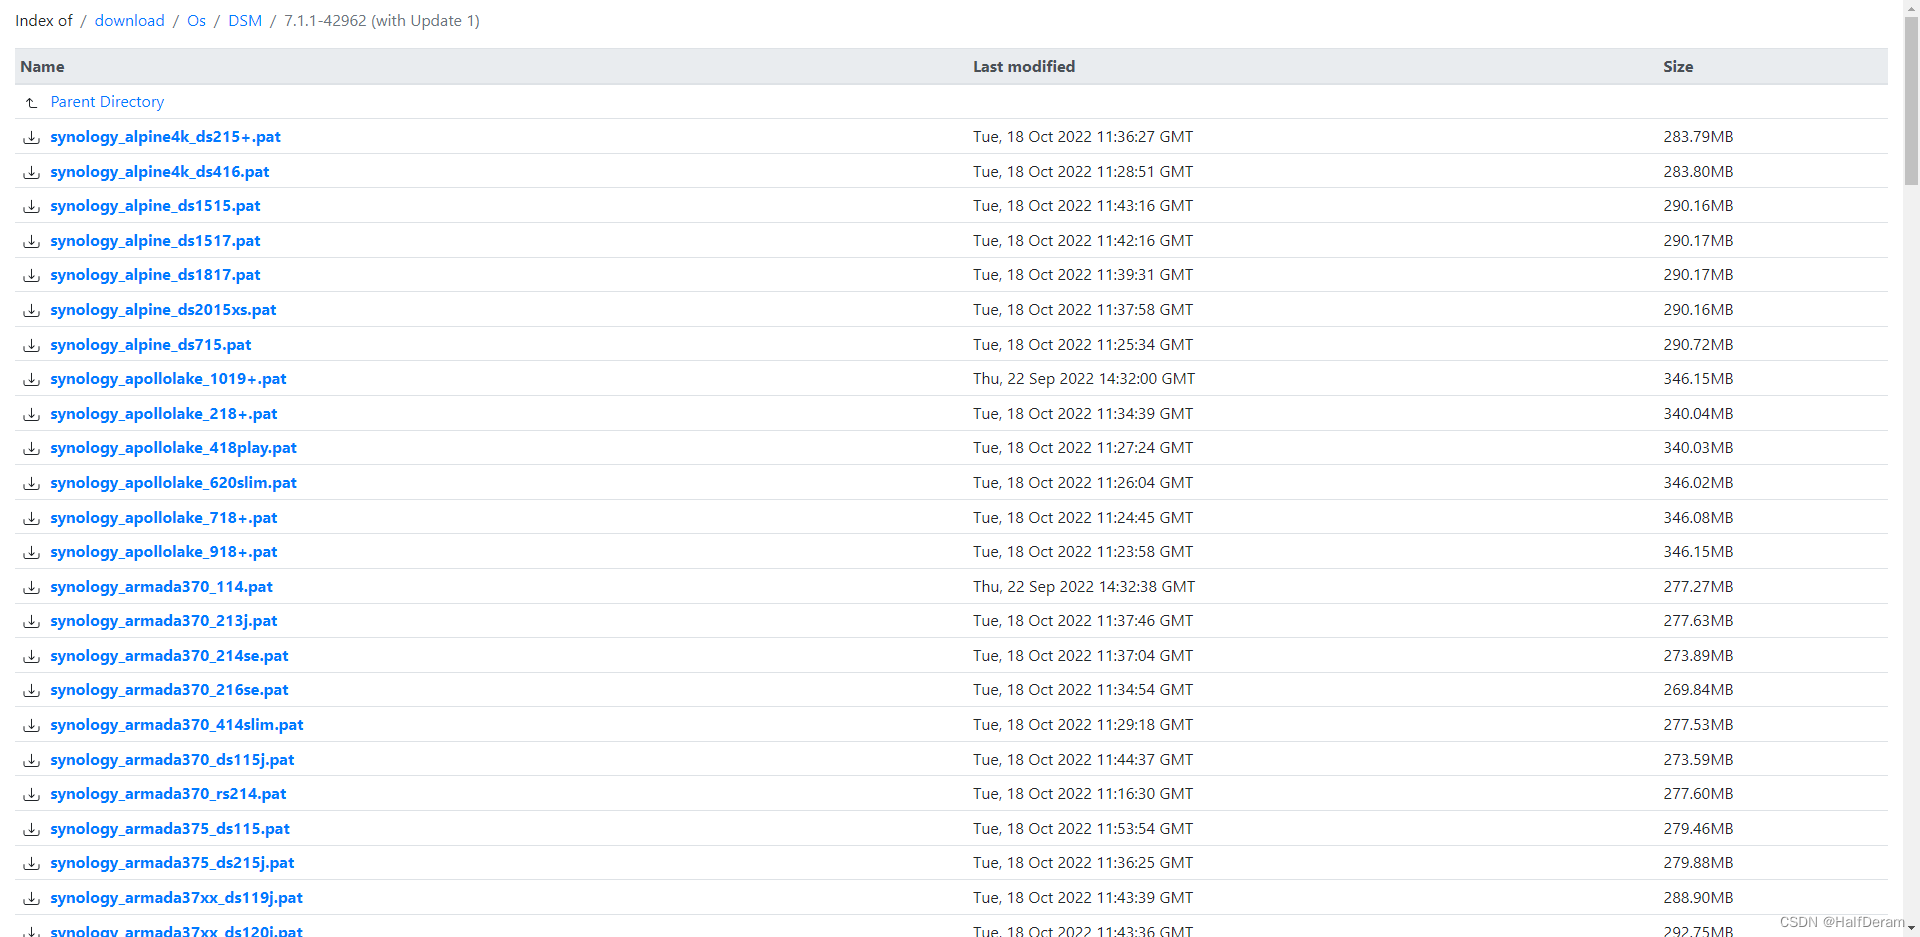Screen dimensions: 1920x937
Task: Open synology_armada375_ds215j.pat link
Action: [x=173, y=863]
